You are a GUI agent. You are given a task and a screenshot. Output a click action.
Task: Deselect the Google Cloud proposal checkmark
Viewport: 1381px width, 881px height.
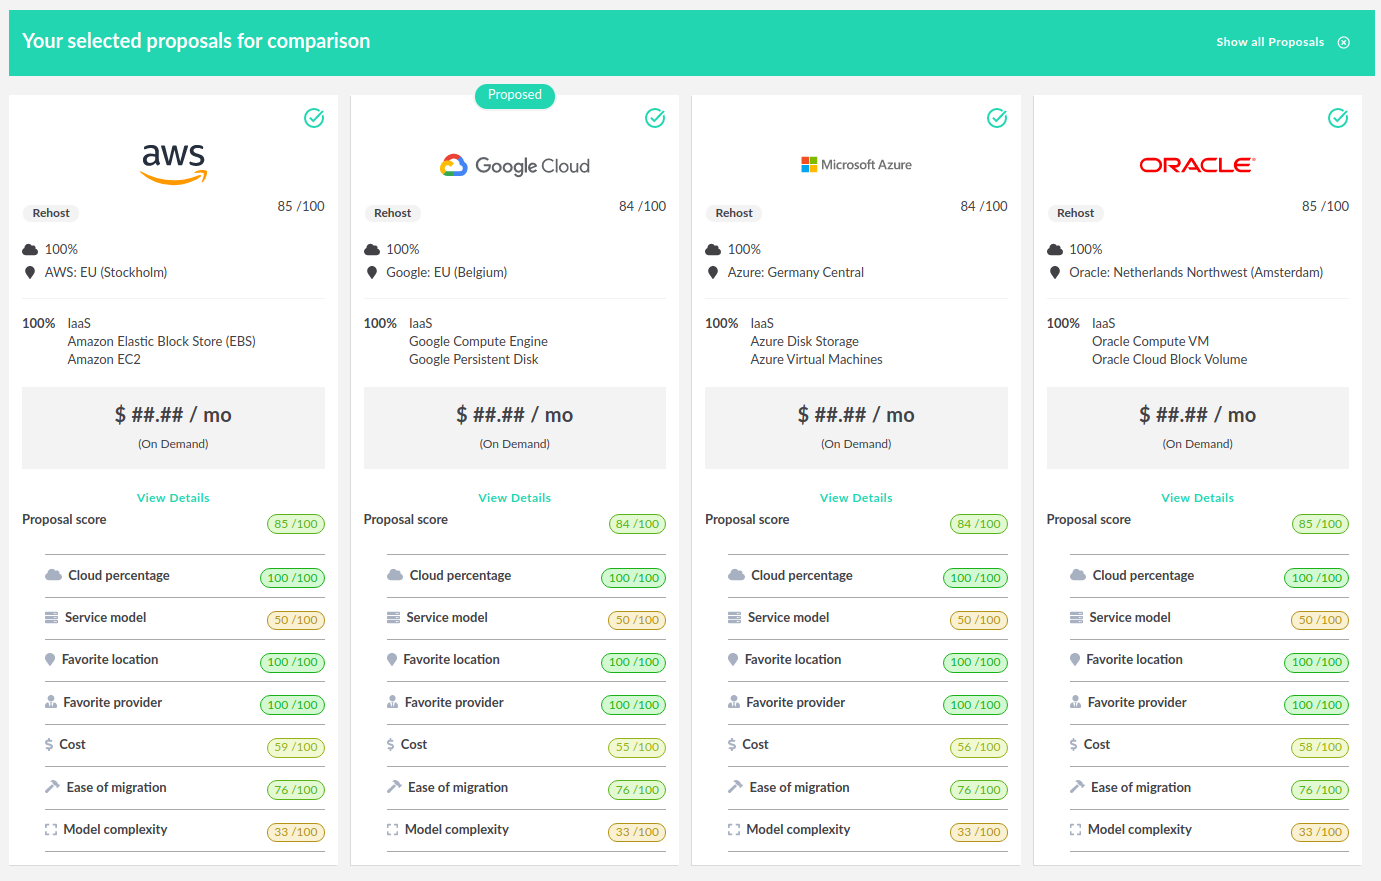click(655, 118)
